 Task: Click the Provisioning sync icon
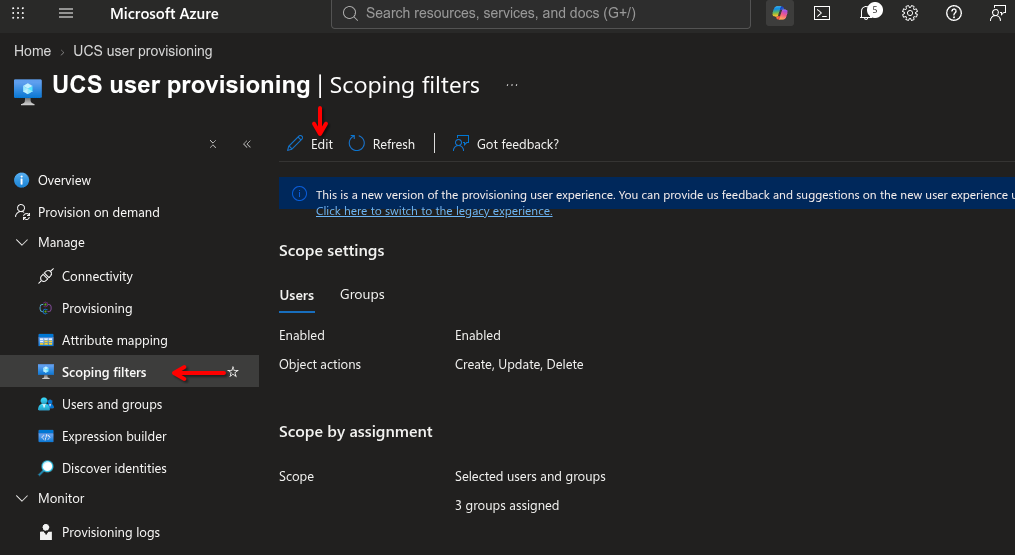click(x=45, y=308)
